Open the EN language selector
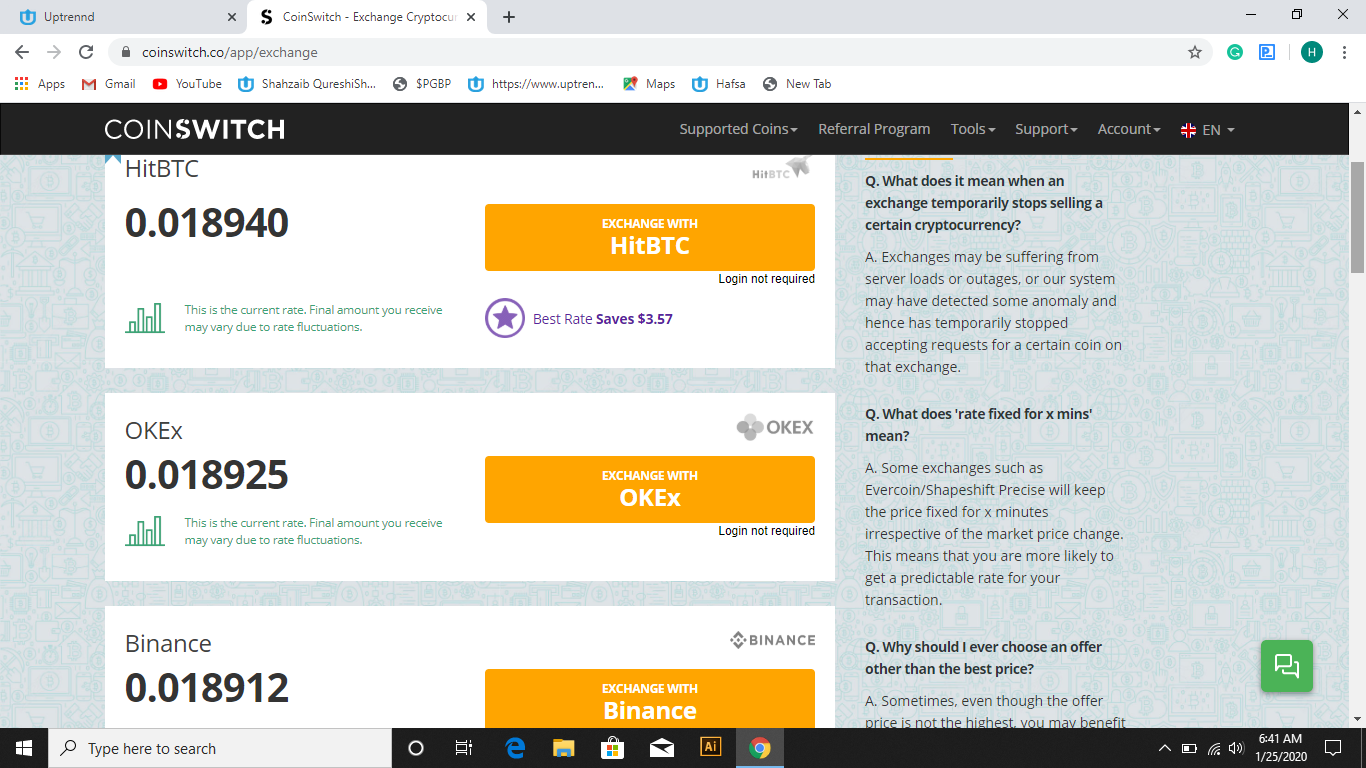1366x768 pixels. click(1208, 130)
